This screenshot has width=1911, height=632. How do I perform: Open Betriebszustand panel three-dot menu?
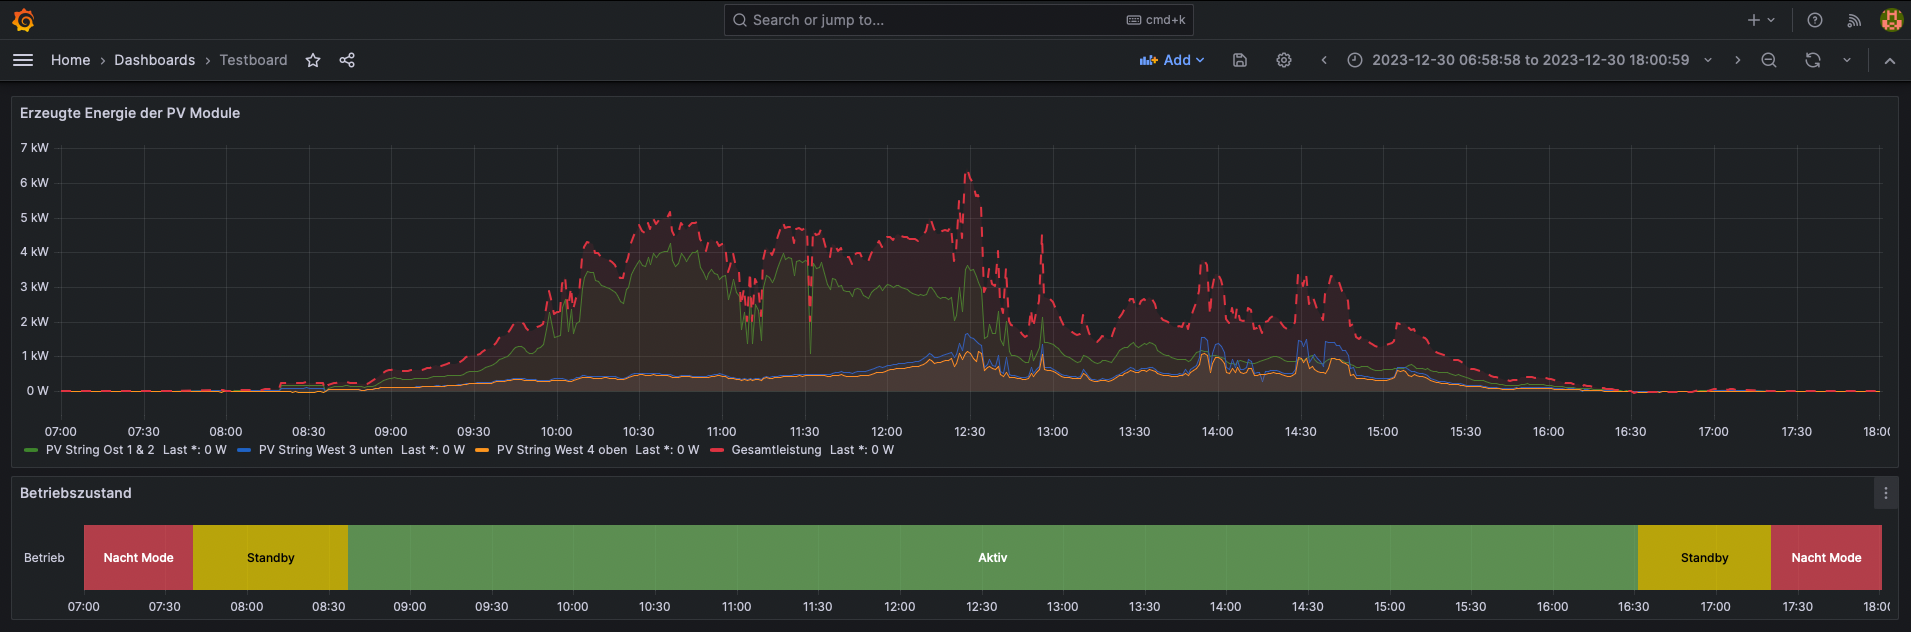[x=1886, y=493]
